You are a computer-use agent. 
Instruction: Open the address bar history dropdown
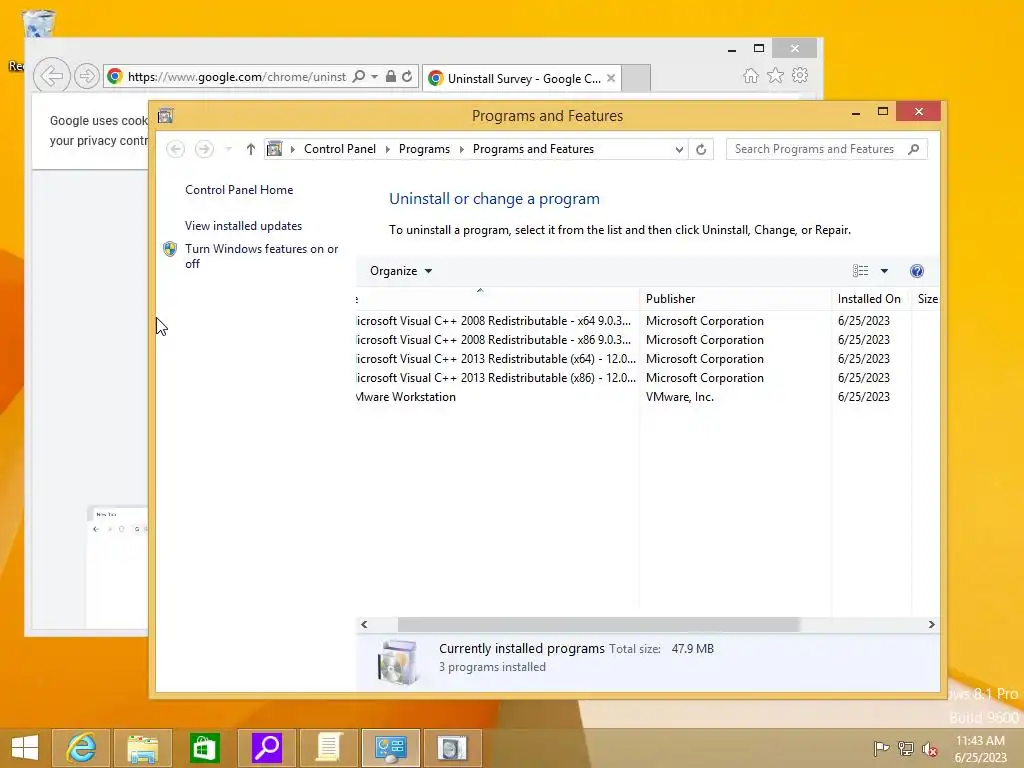[x=679, y=149]
